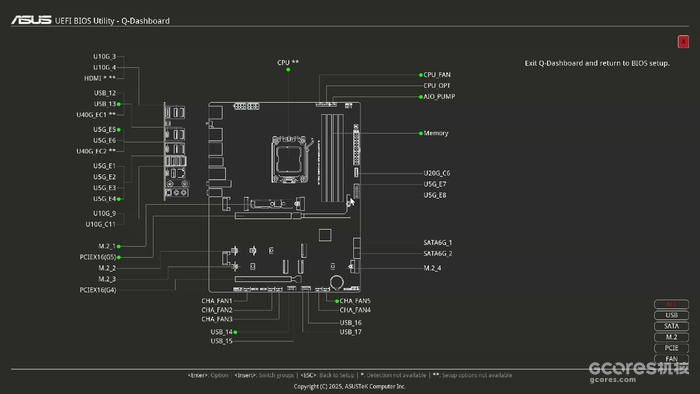
Task: Select the PCIE filter button
Action: 671,348
